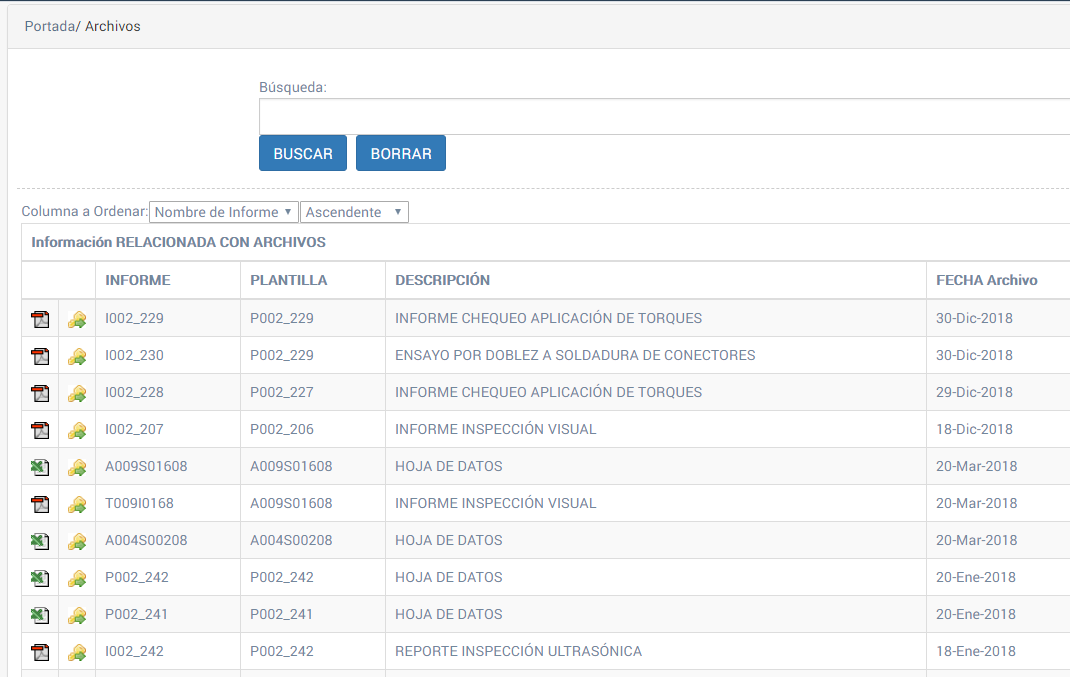Screen dimensions: 1070x677
Task: Select the Archivos breadcrumb item
Action: pos(113,26)
